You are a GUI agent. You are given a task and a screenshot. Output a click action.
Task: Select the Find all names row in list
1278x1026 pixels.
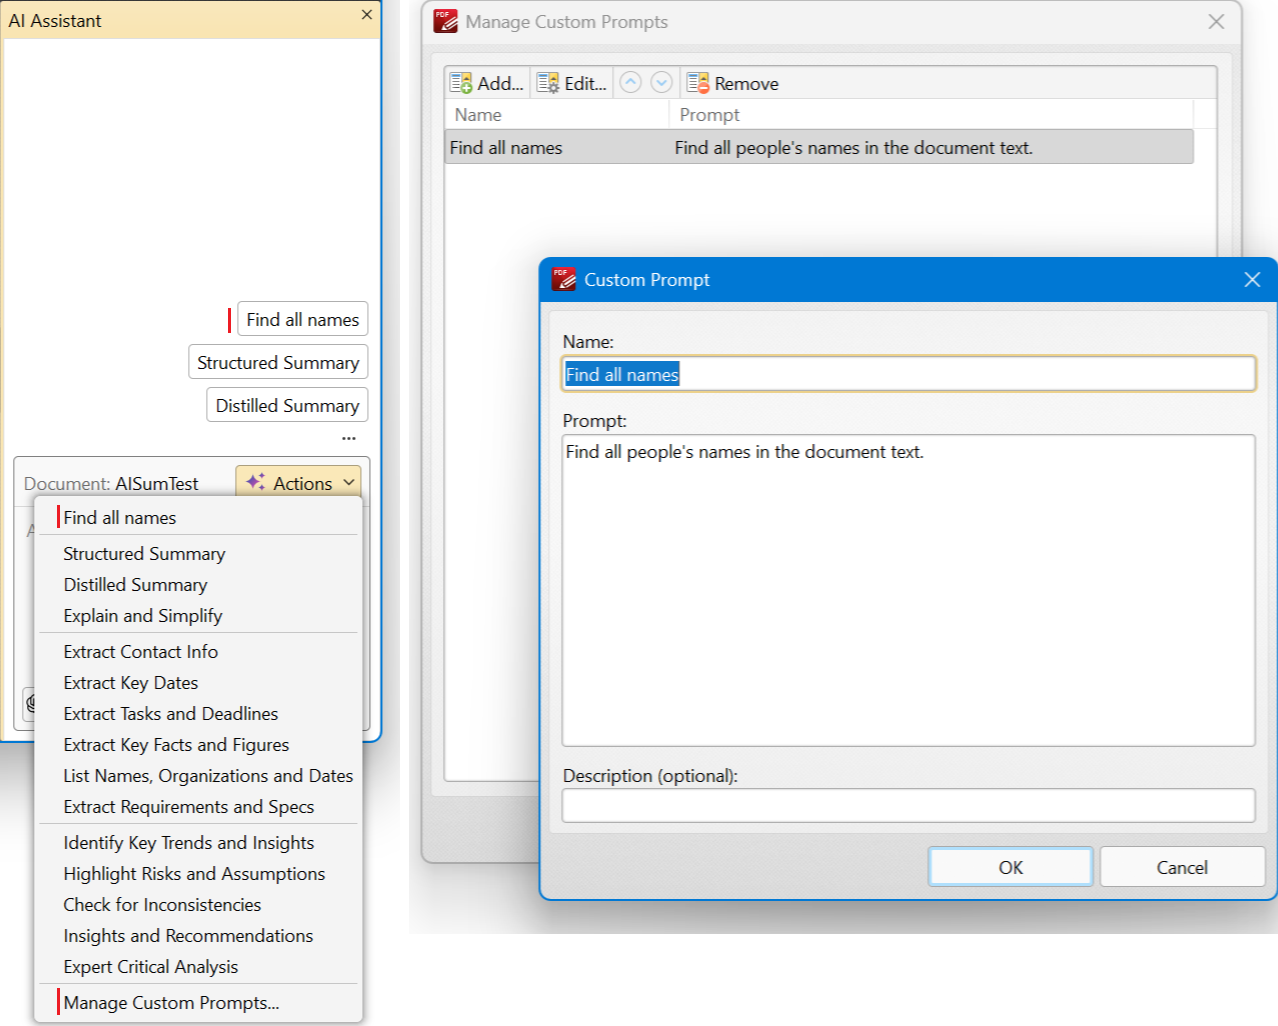[819, 147]
